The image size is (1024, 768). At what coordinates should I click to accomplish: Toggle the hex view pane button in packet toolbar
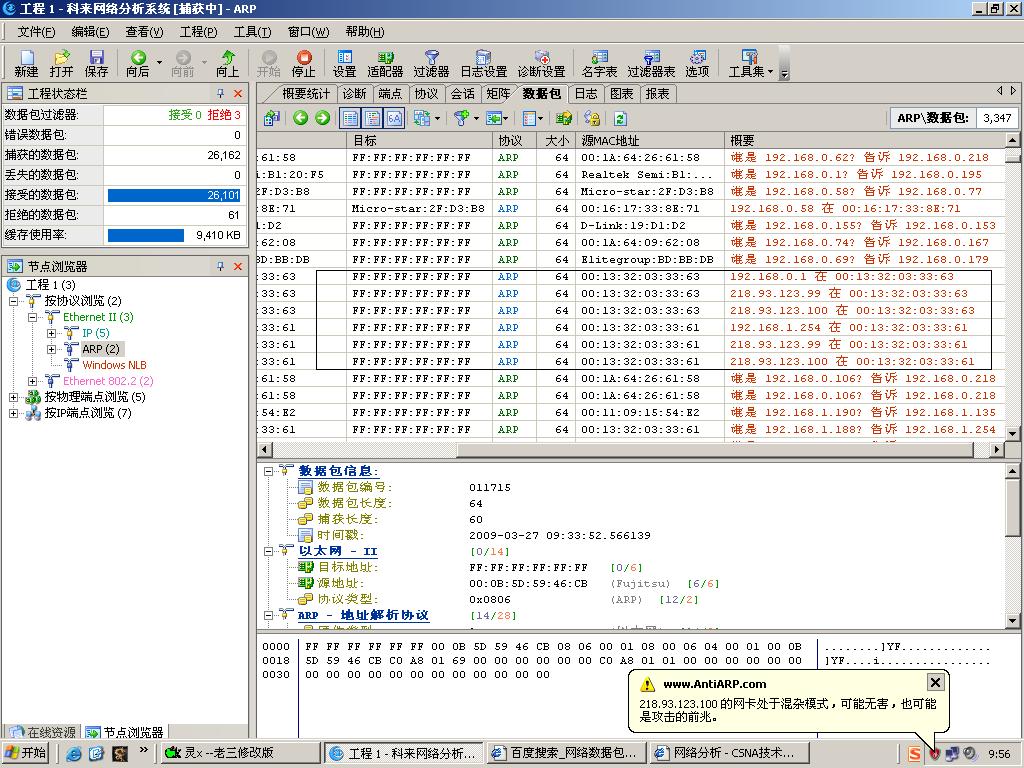394,118
